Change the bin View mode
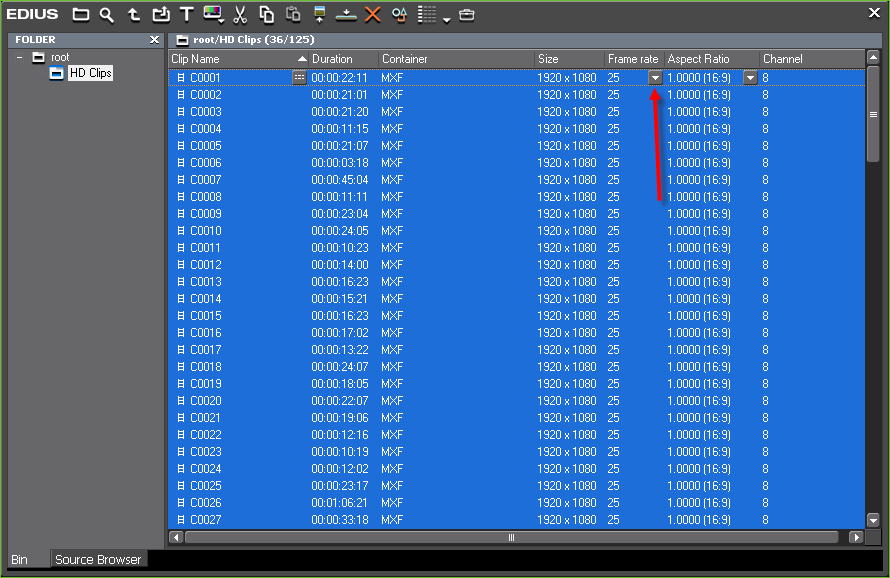This screenshot has width=890, height=578. [x=427, y=15]
